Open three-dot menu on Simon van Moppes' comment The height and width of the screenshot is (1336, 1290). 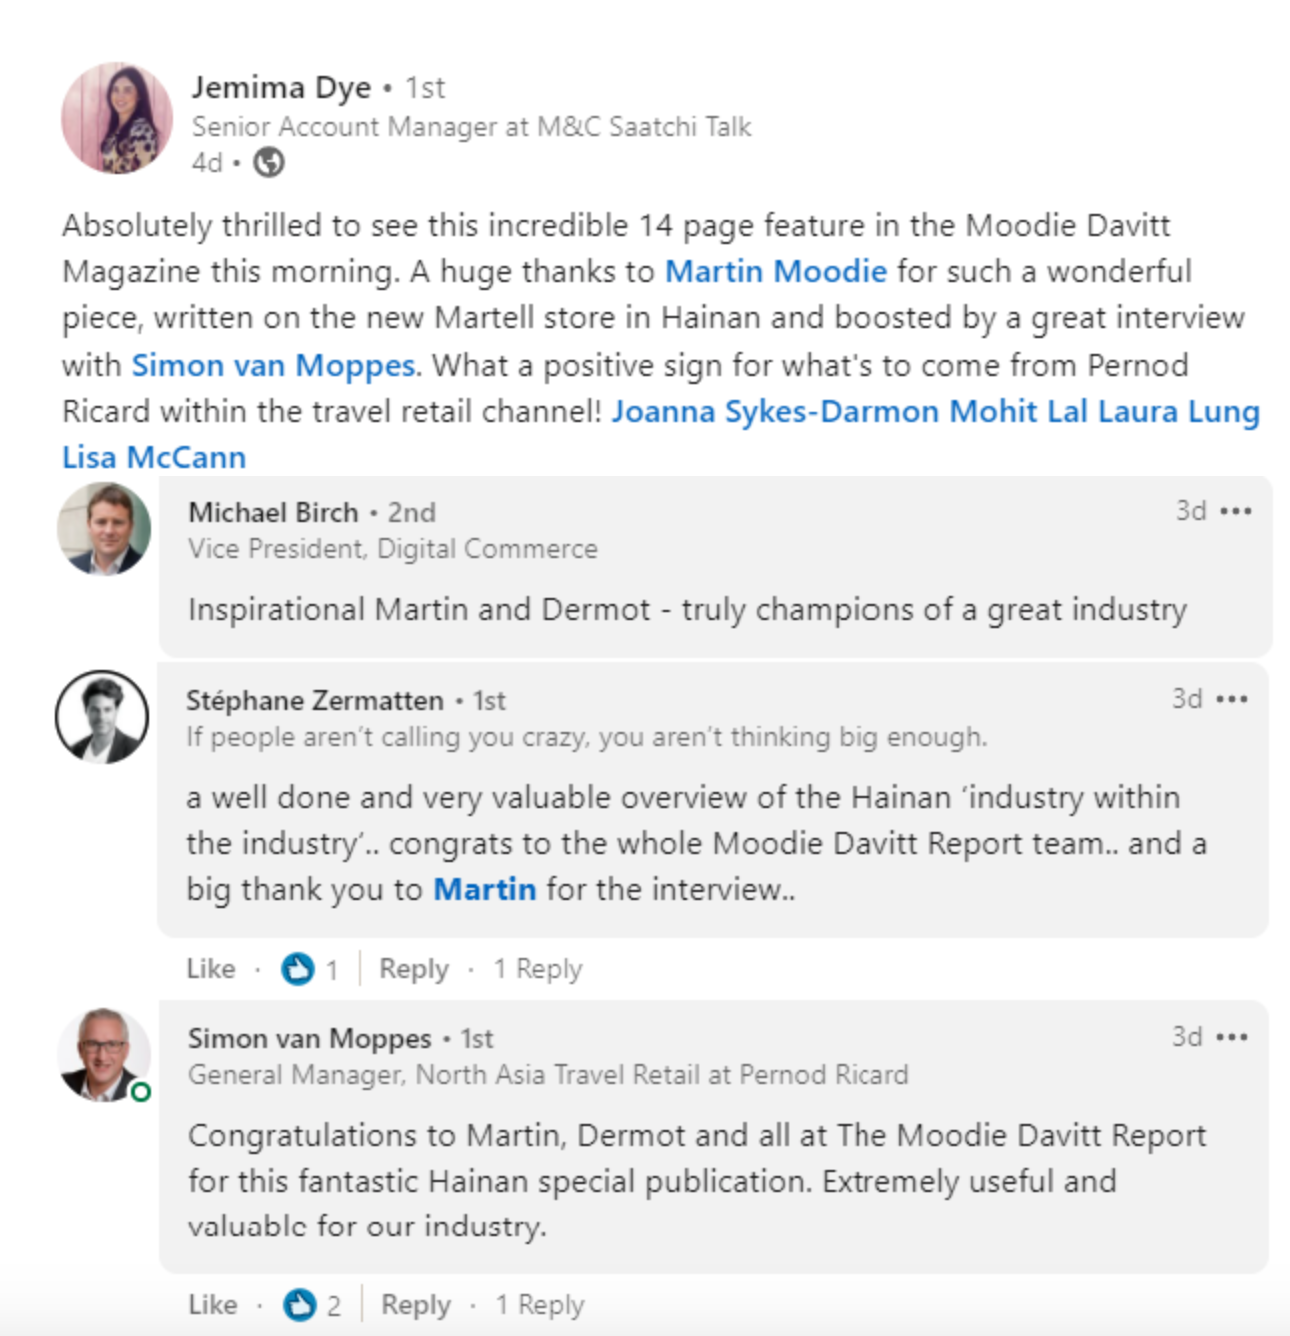[1232, 1037]
